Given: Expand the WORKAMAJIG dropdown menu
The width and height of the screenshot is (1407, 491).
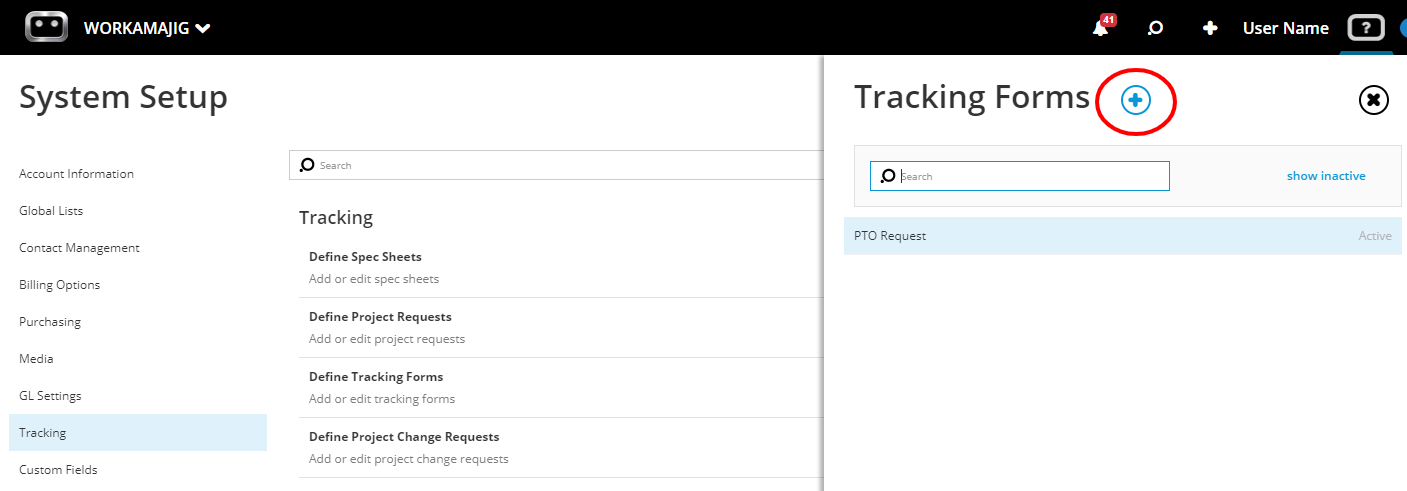Looking at the screenshot, I should click(147, 28).
